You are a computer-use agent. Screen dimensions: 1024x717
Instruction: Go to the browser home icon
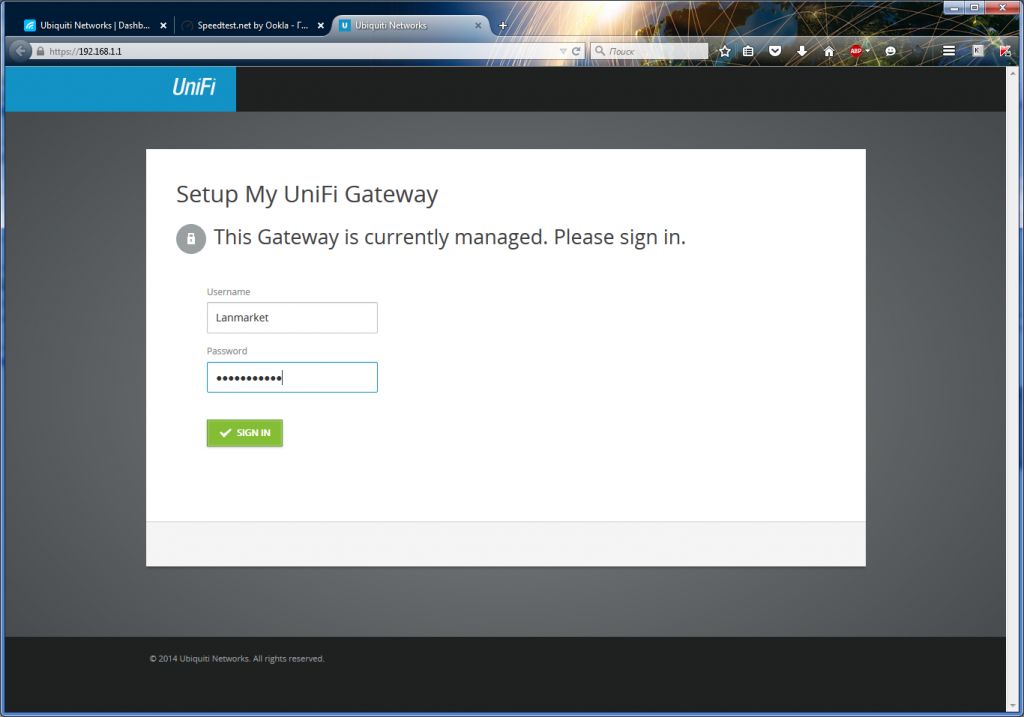click(829, 51)
